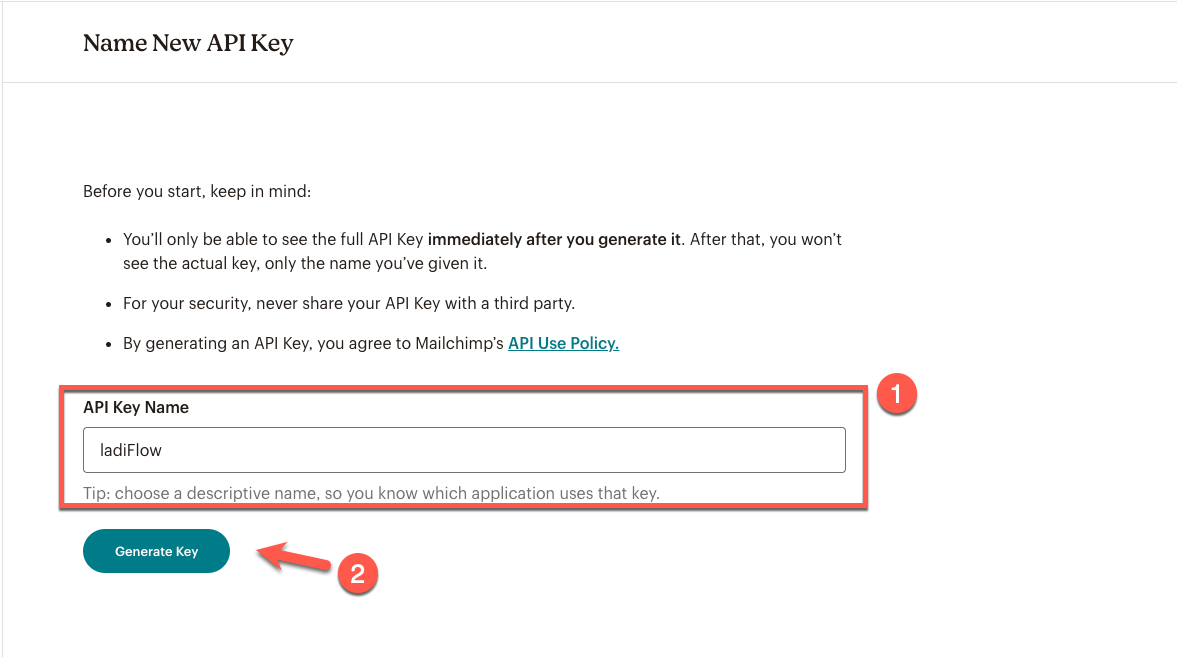The height and width of the screenshot is (657, 1177).
Task: Click the "Name New API Key" heading
Action: tap(188, 43)
